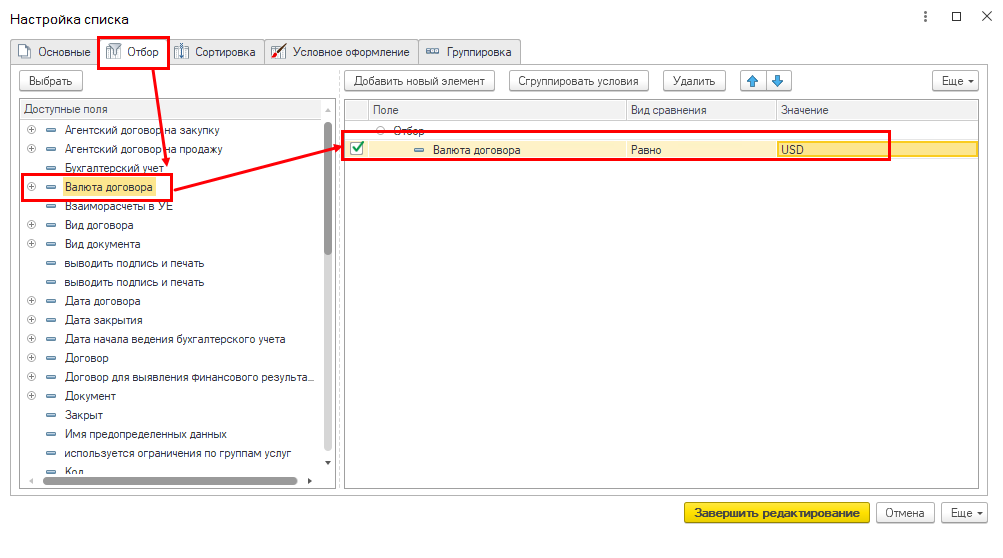The height and width of the screenshot is (558, 1003).
Task: Switch to the Отбор tab
Action: tap(133, 52)
